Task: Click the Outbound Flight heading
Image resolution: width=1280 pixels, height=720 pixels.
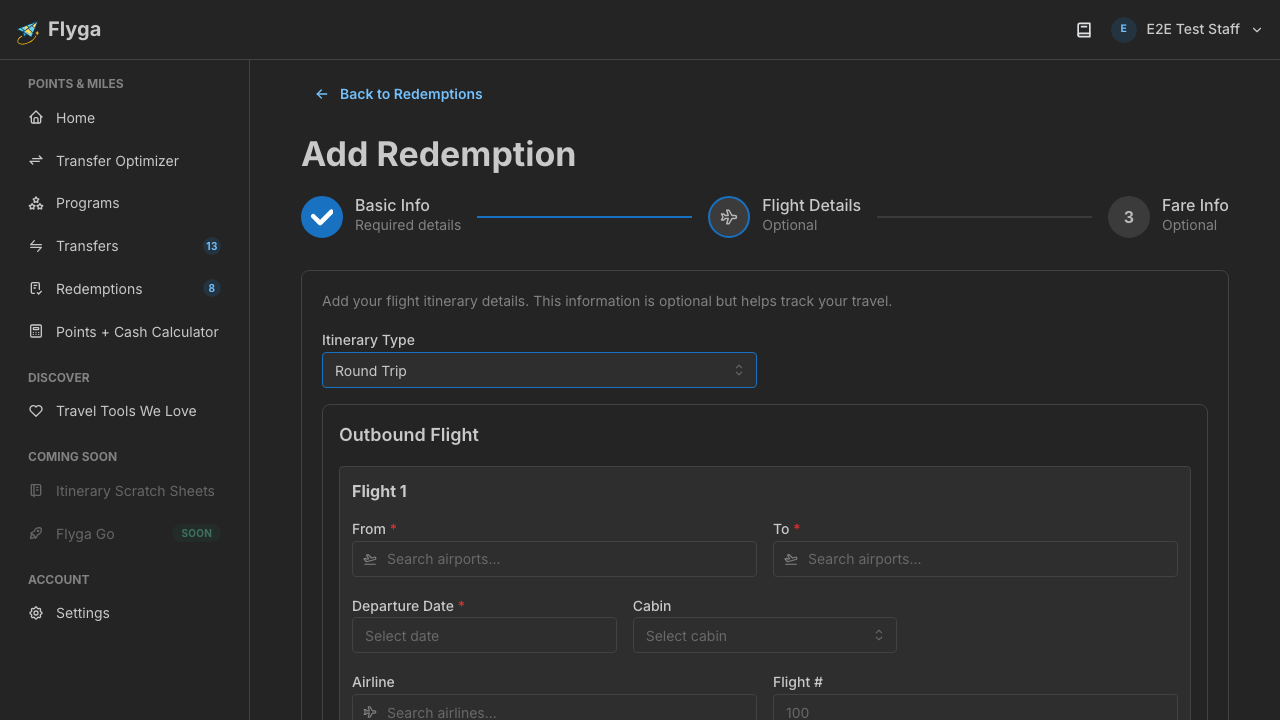Action: click(409, 435)
